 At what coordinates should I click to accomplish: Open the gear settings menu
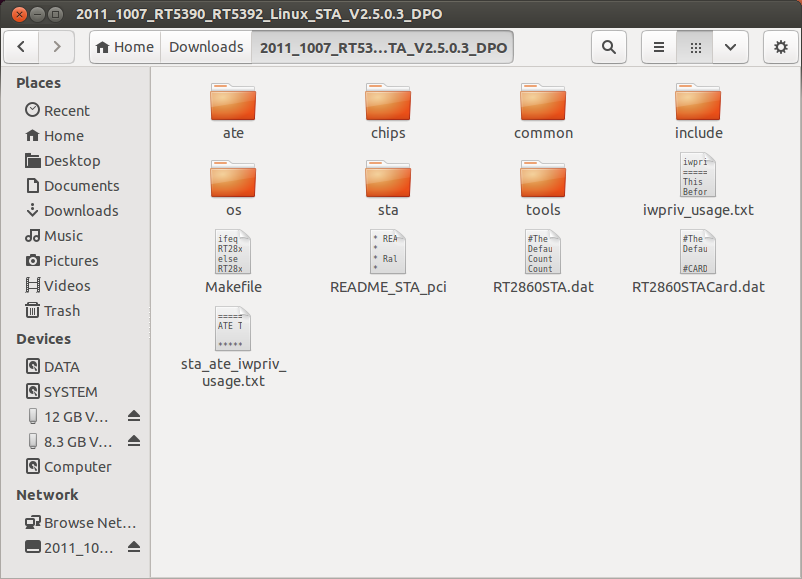coord(781,47)
